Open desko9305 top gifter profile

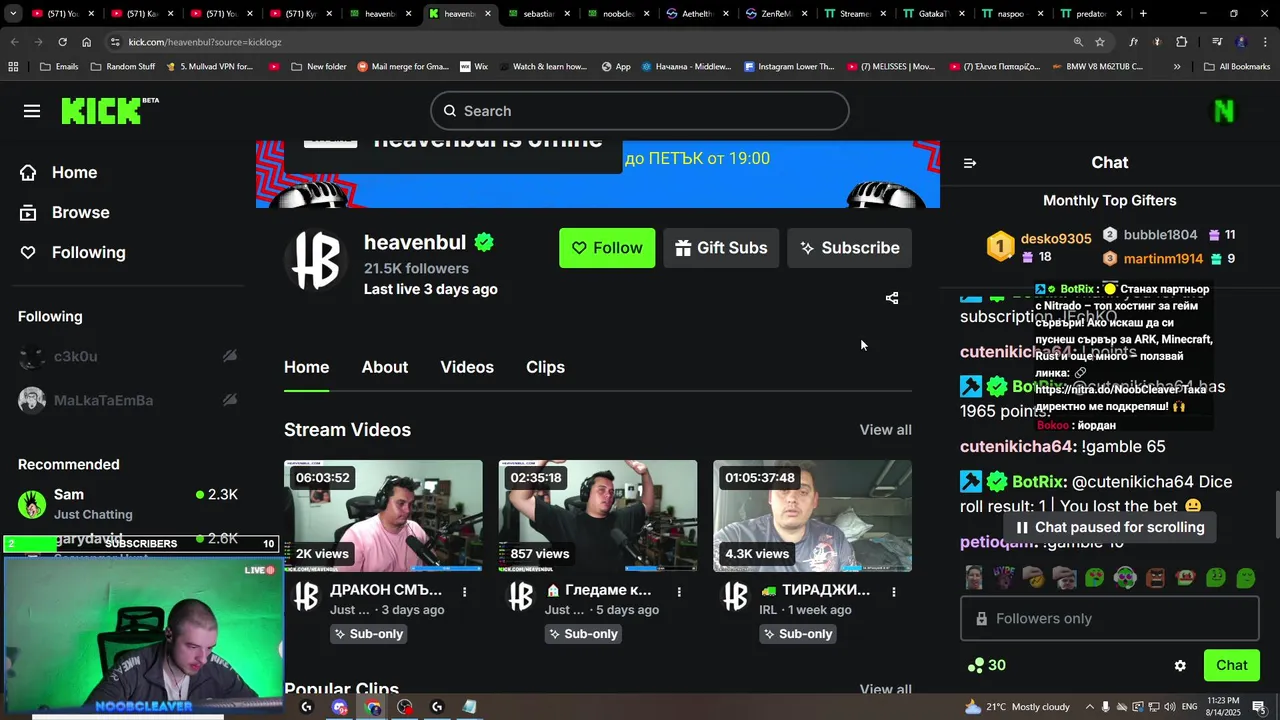(x=1055, y=239)
